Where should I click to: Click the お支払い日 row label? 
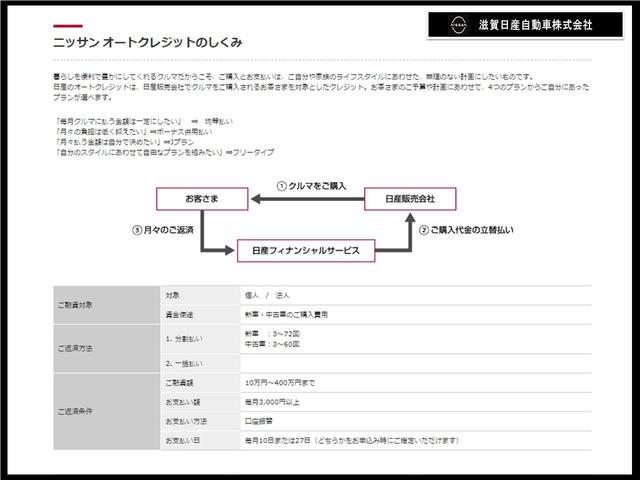click(x=182, y=440)
